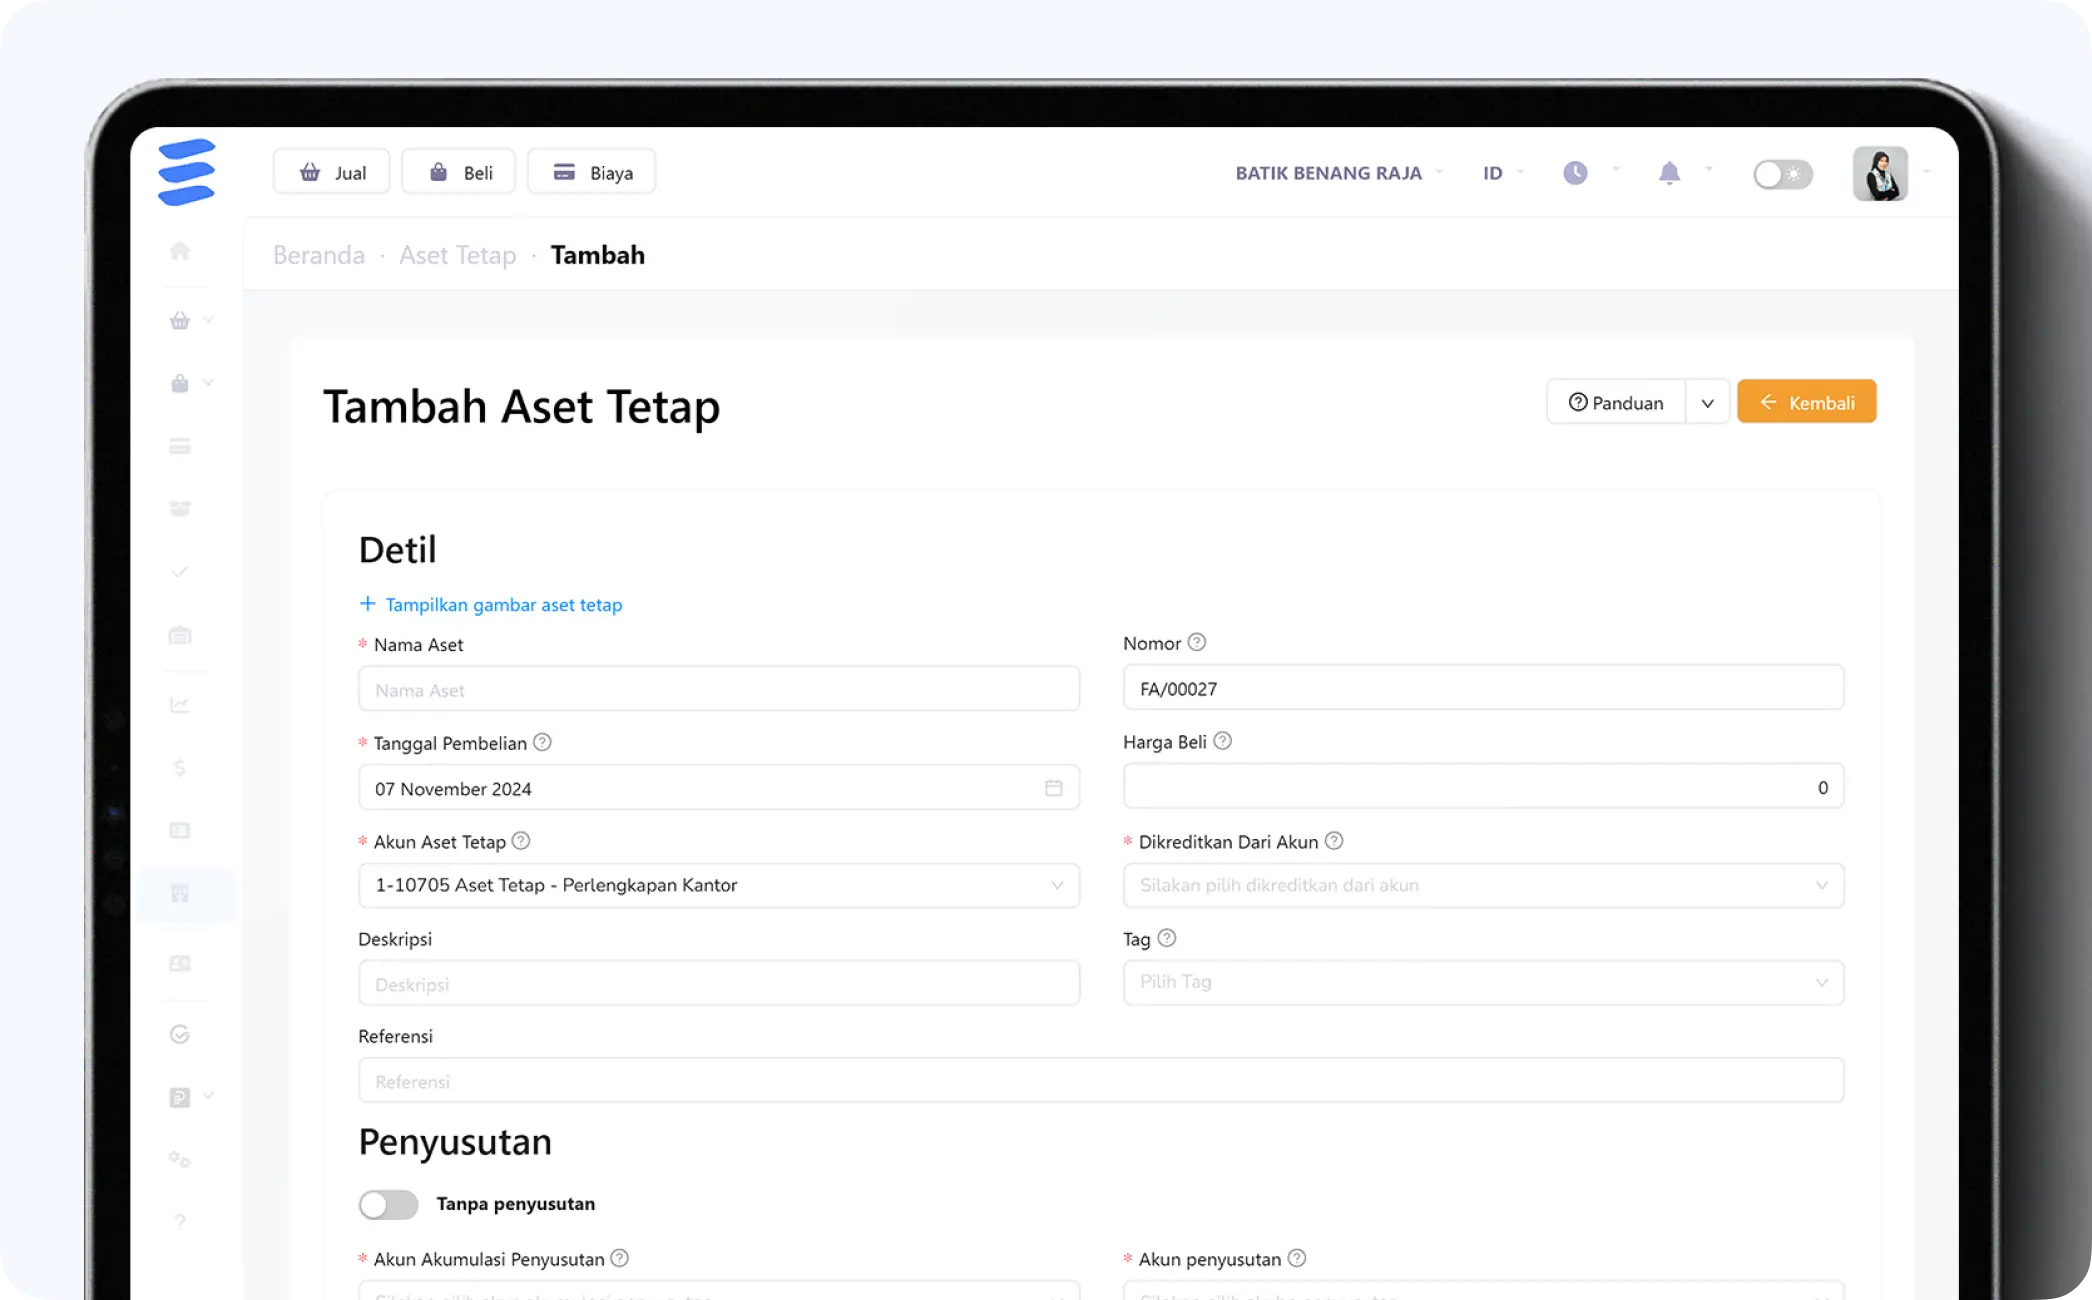Click the Referensi input field
This screenshot has width=2092, height=1300.
tap(1101, 1081)
